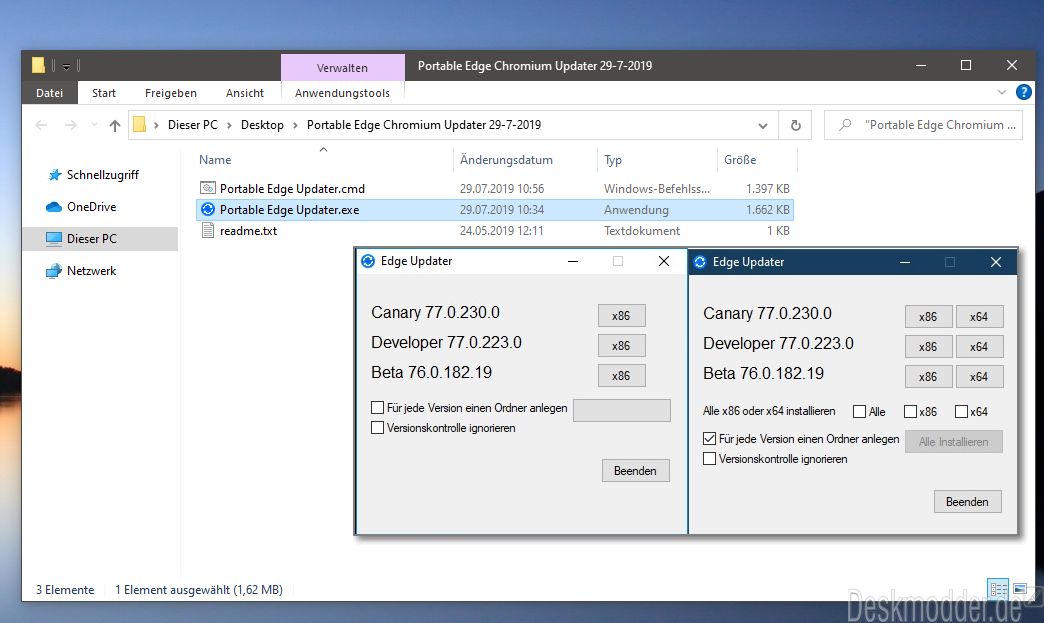Click Developer x64 in the right window
This screenshot has height=623, width=1044.
pos(979,347)
